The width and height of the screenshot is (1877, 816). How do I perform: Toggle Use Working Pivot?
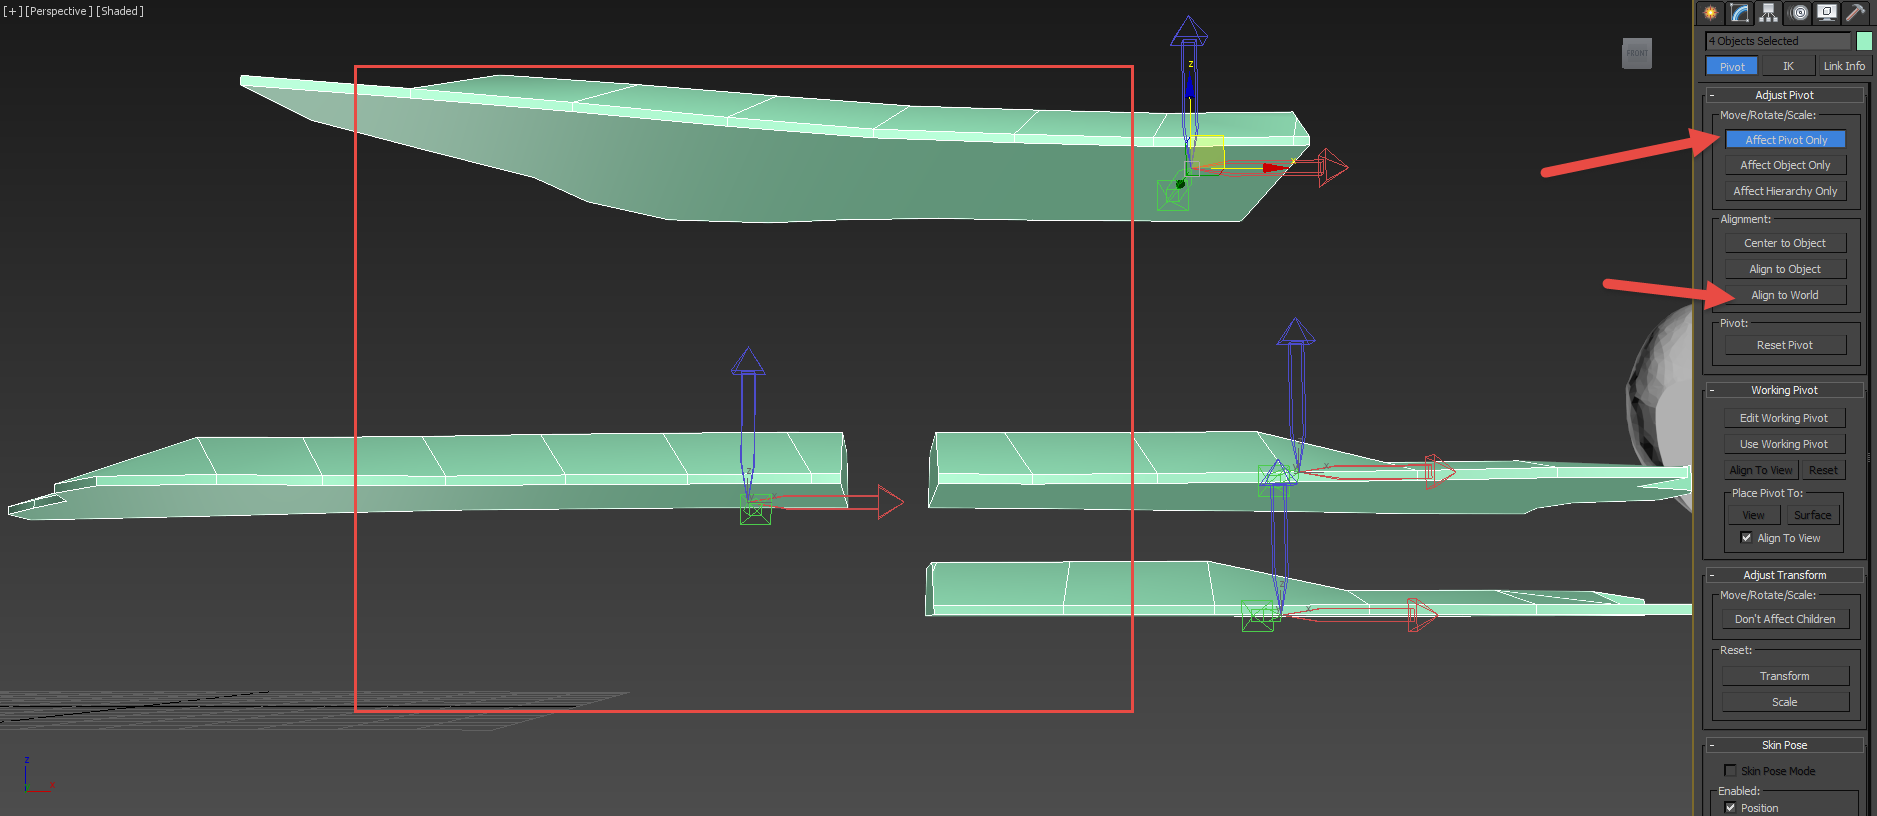coord(1784,444)
